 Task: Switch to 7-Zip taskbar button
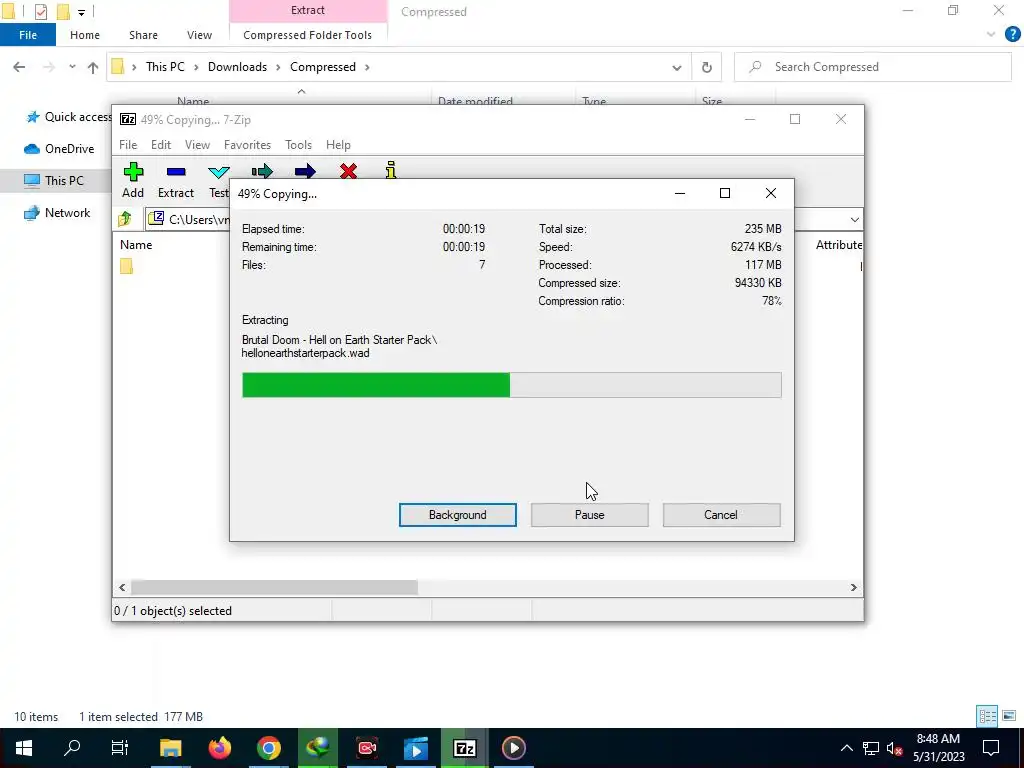(464, 748)
